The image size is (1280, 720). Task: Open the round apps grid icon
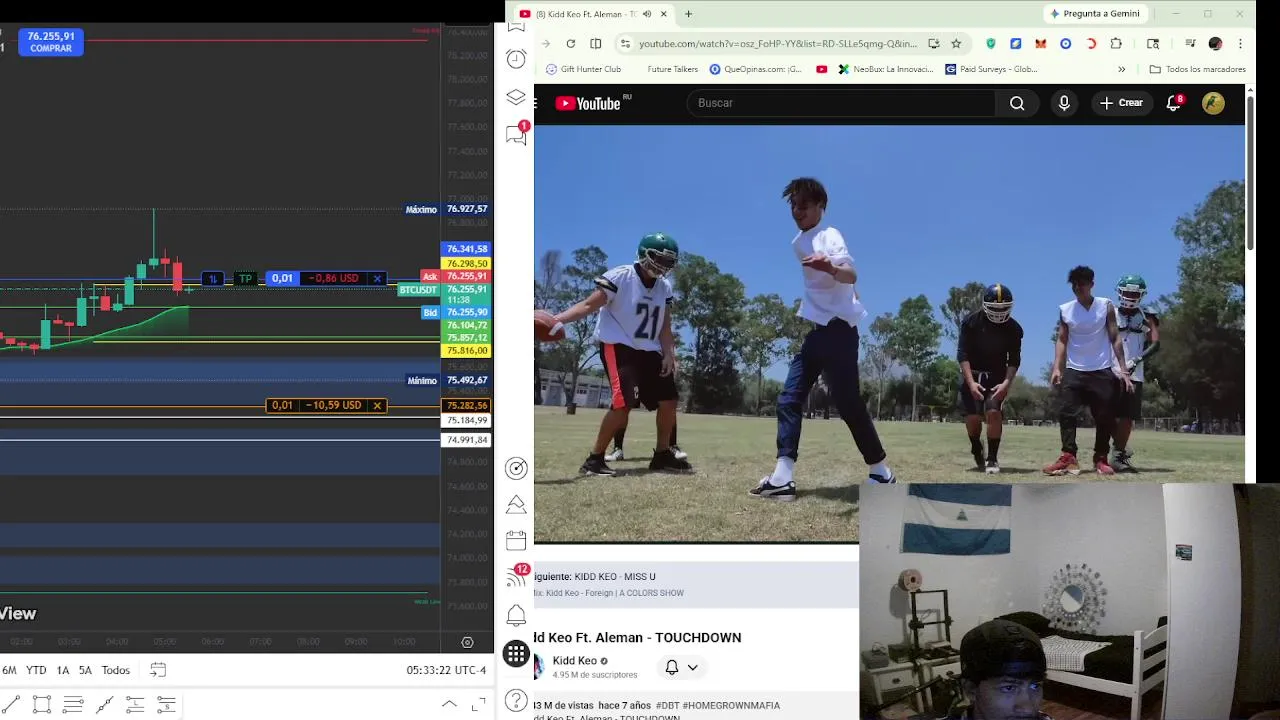click(516, 653)
